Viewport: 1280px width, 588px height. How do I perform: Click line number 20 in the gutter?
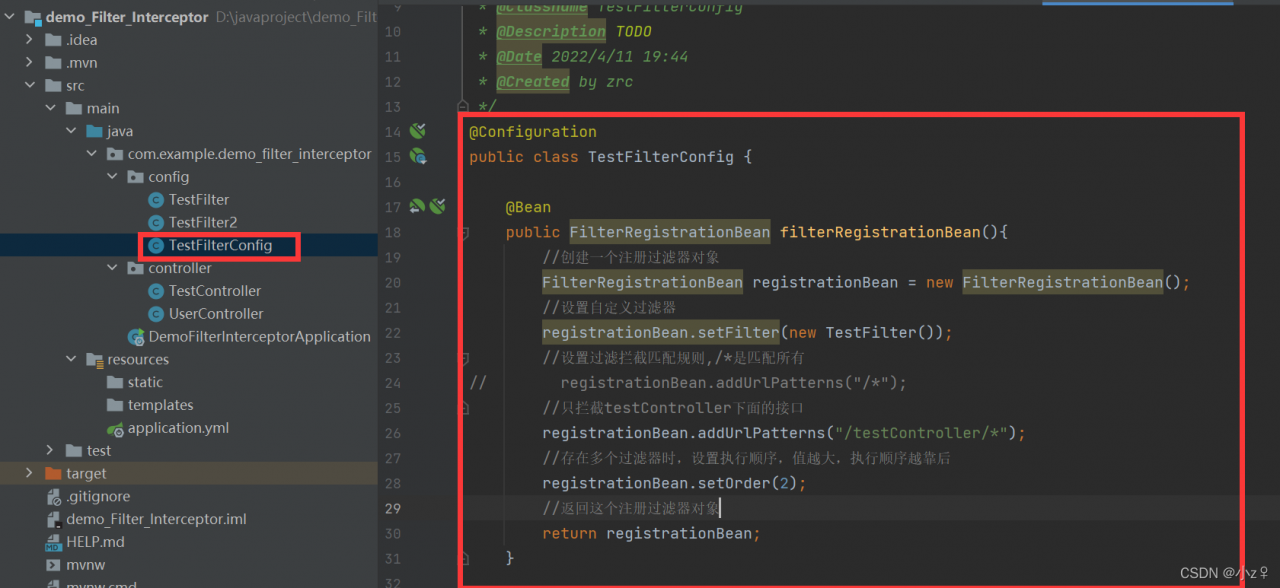pos(392,282)
